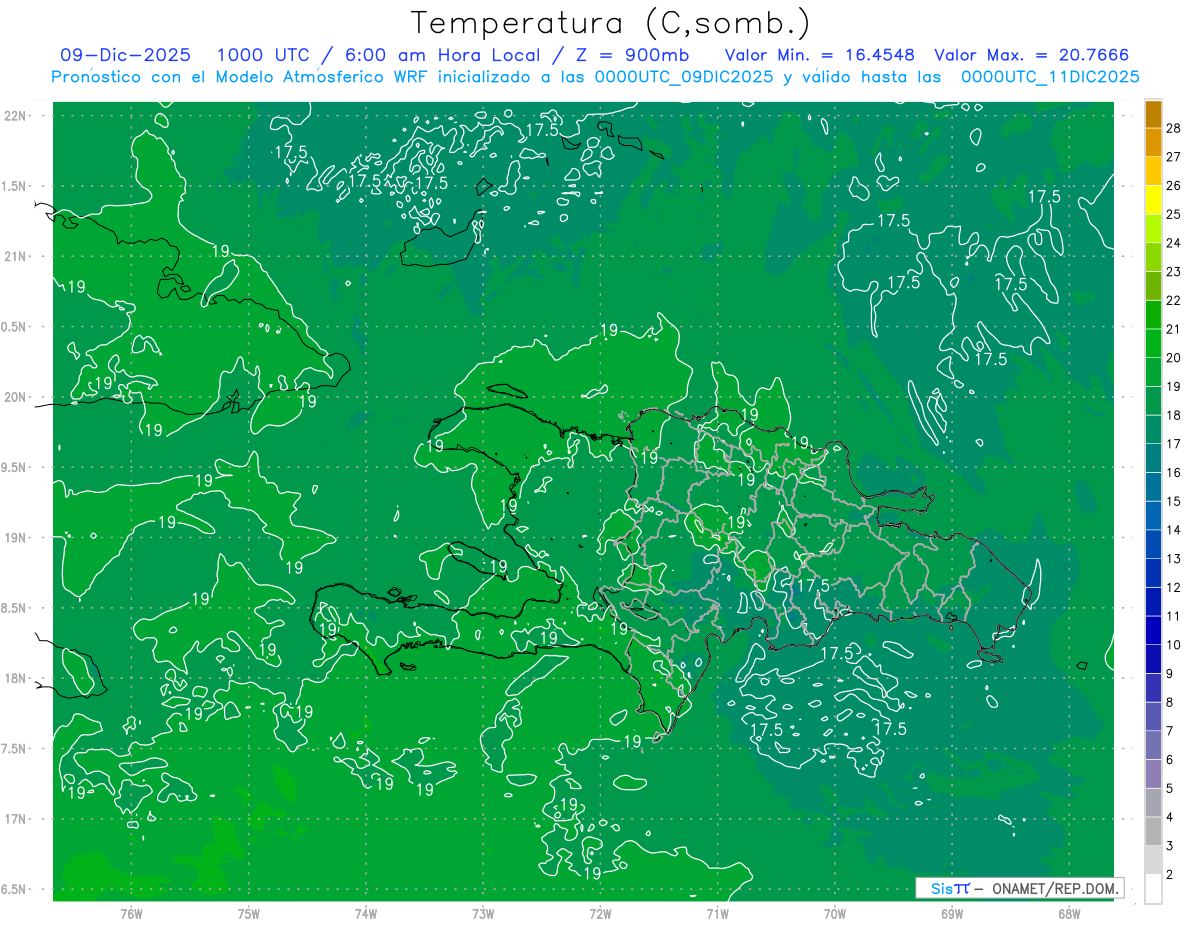The image size is (1200, 927).
Task: Click the "2" value on the color scale
Action: pos(1171,875)
